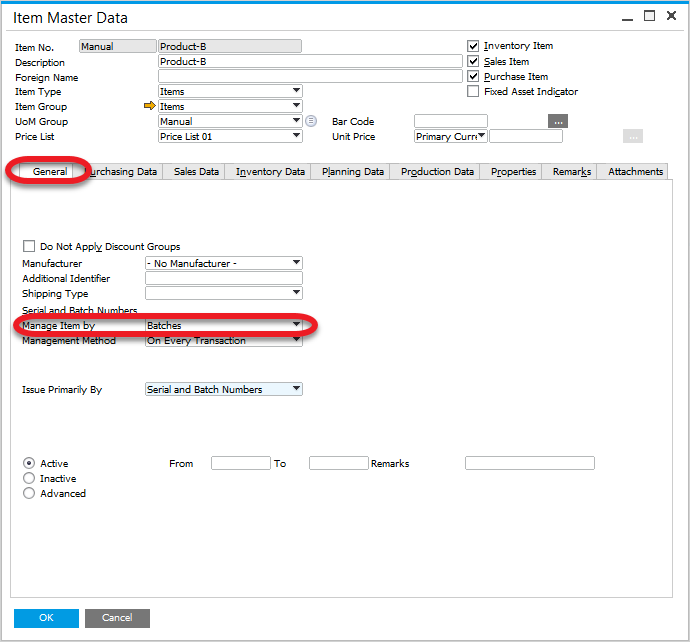Viewport: 690px width, 642px height.
Task: Click the Cancel button
Action: [x=117, y=618]
